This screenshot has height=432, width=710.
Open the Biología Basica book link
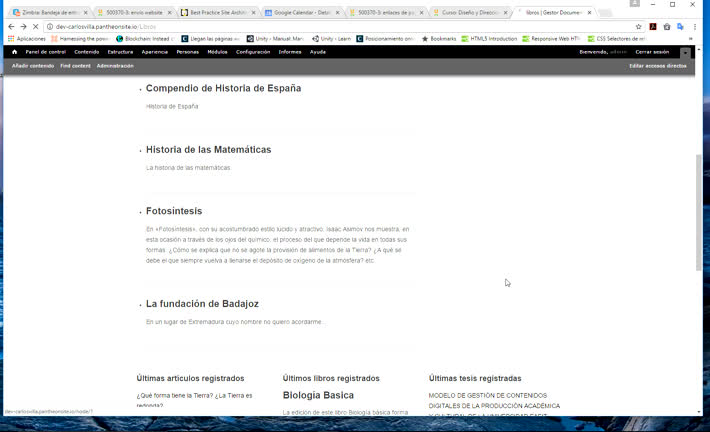318,395
